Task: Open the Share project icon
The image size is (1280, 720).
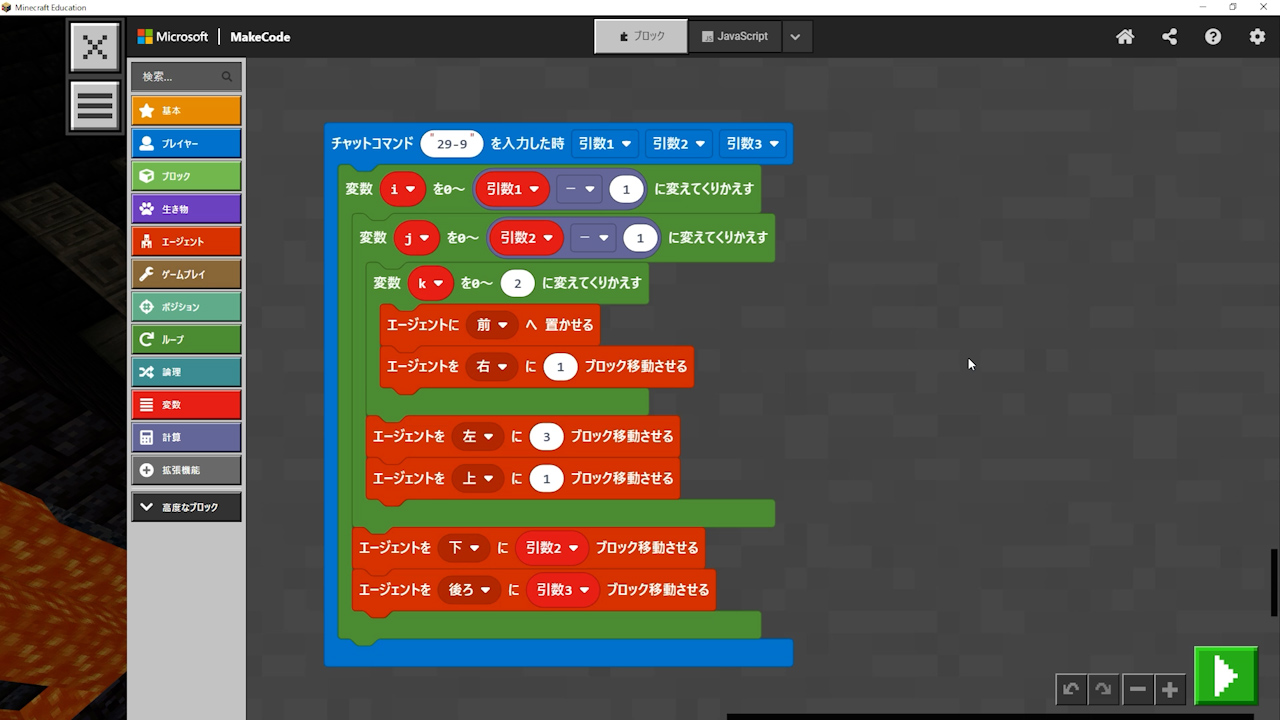Action: (1169, 37)
